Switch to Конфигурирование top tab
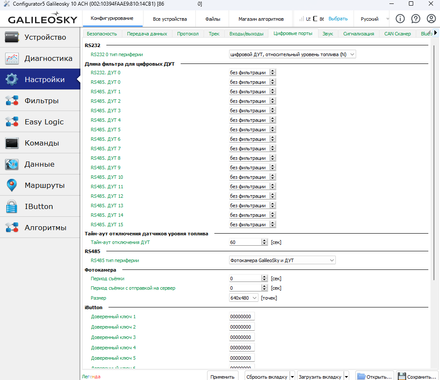 [x=112, y=18]
